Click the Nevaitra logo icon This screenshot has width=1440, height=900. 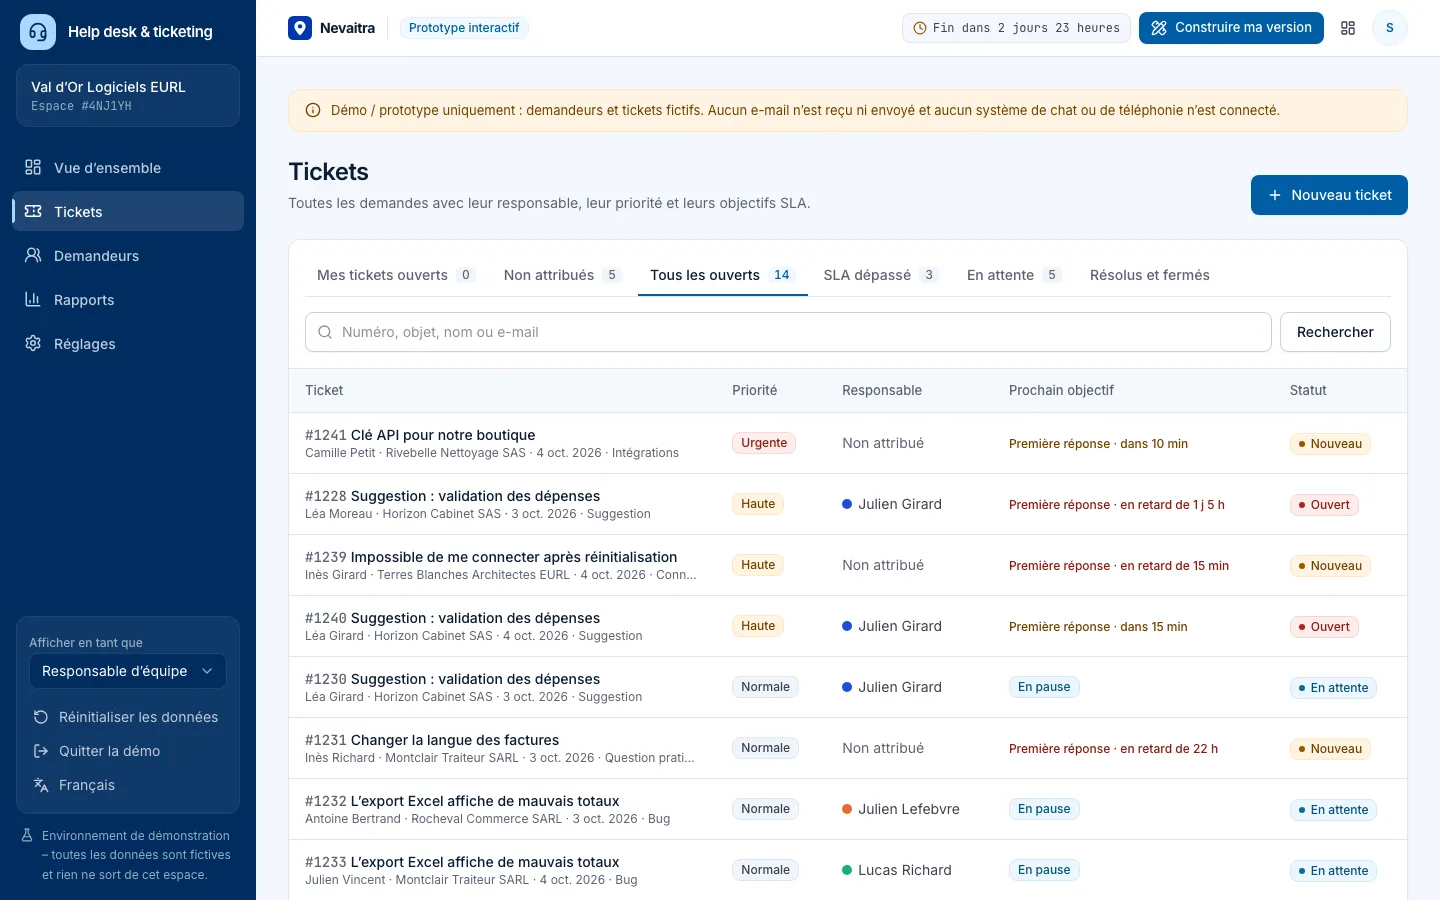pyautogui.click(x=300, y=28)
